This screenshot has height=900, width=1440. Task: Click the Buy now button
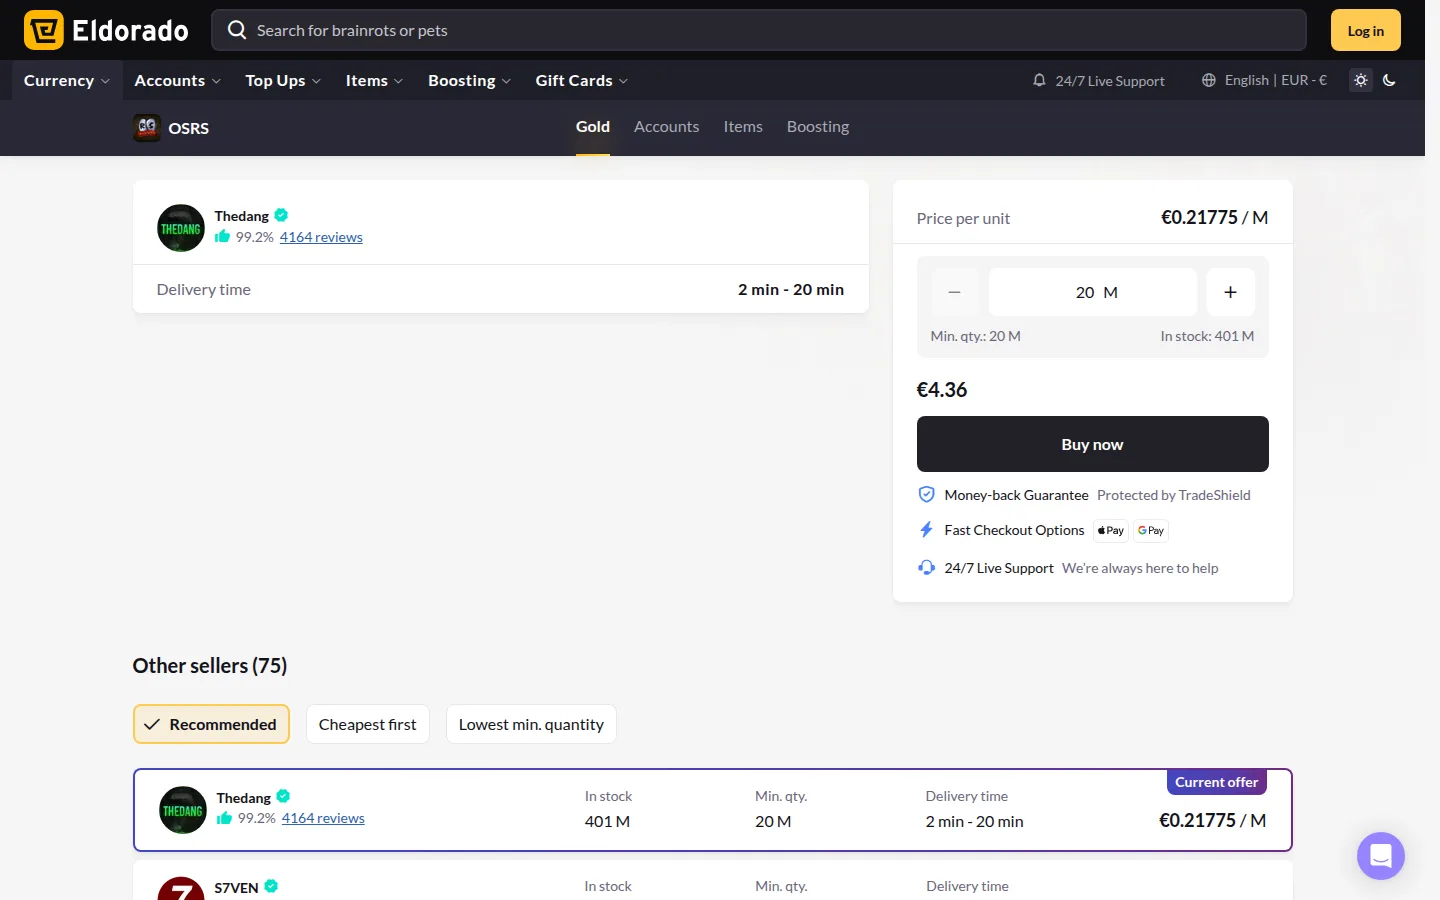point(1093,444)
